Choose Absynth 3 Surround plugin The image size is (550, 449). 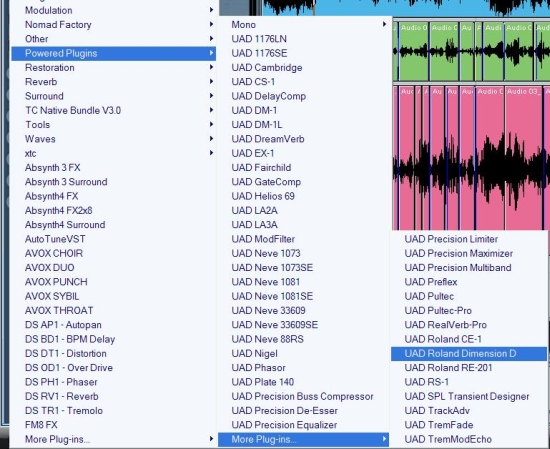tap(113, 182)
